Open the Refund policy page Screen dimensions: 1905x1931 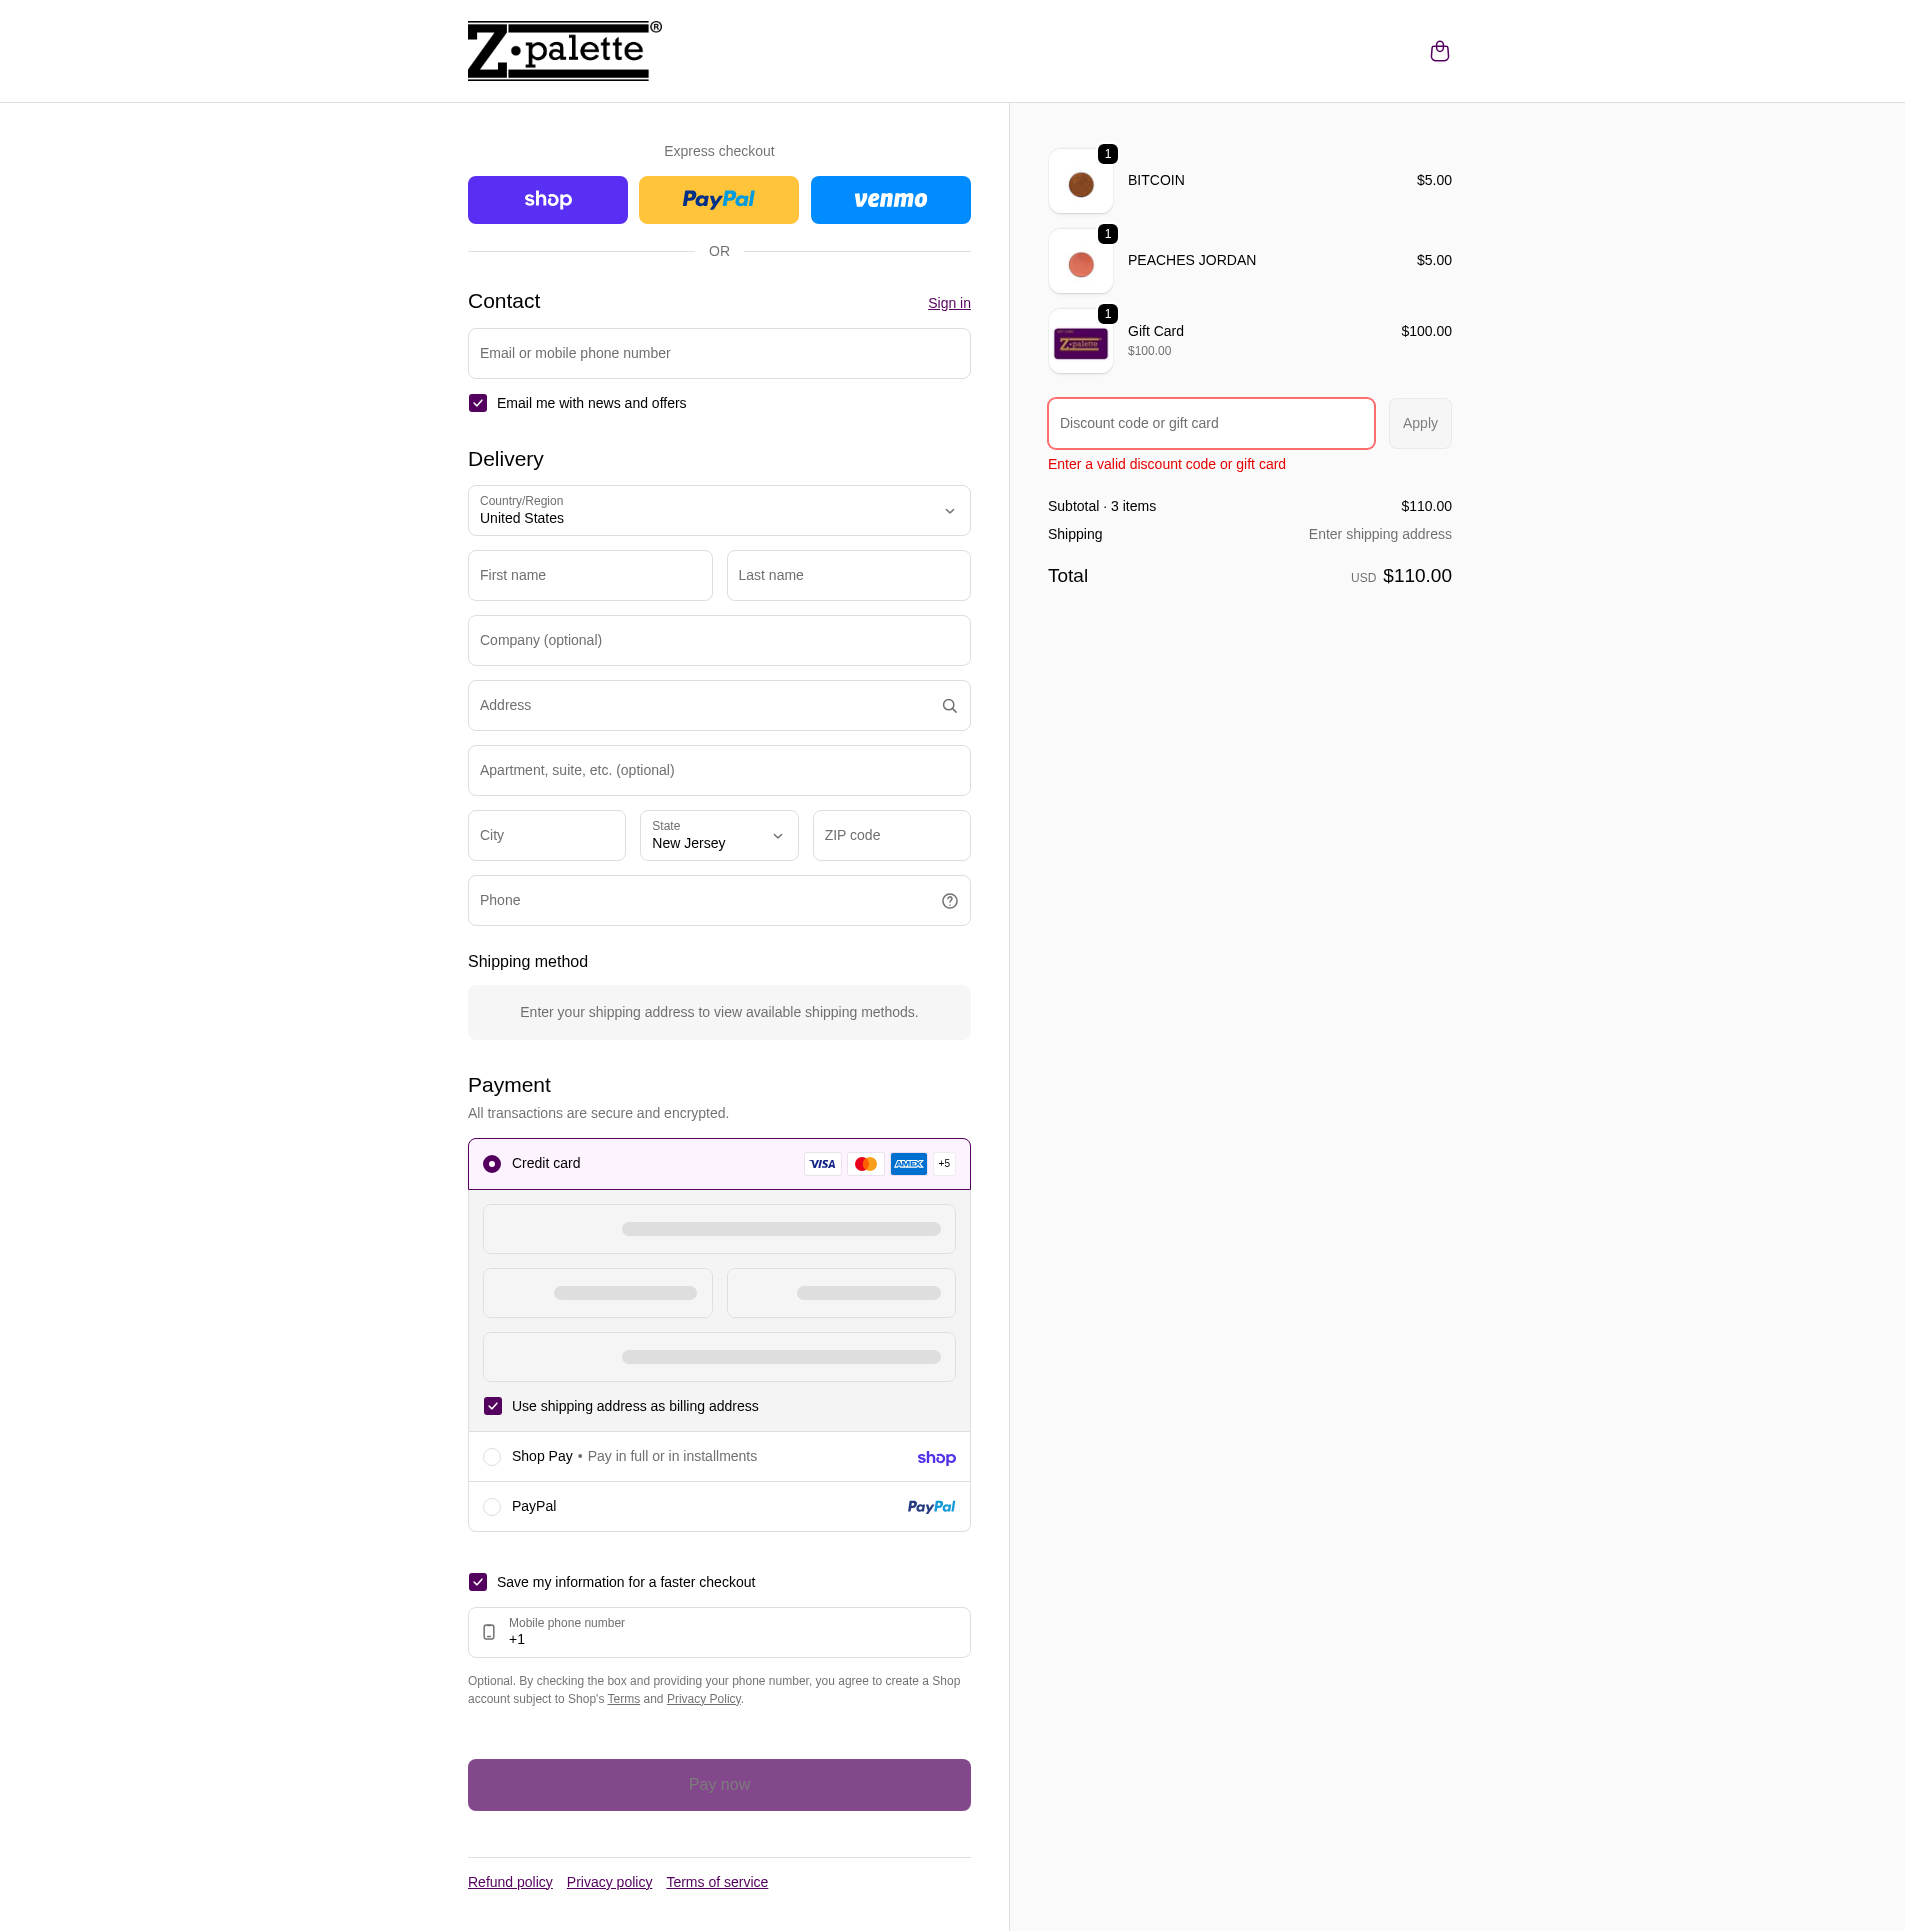[510, 1881]
